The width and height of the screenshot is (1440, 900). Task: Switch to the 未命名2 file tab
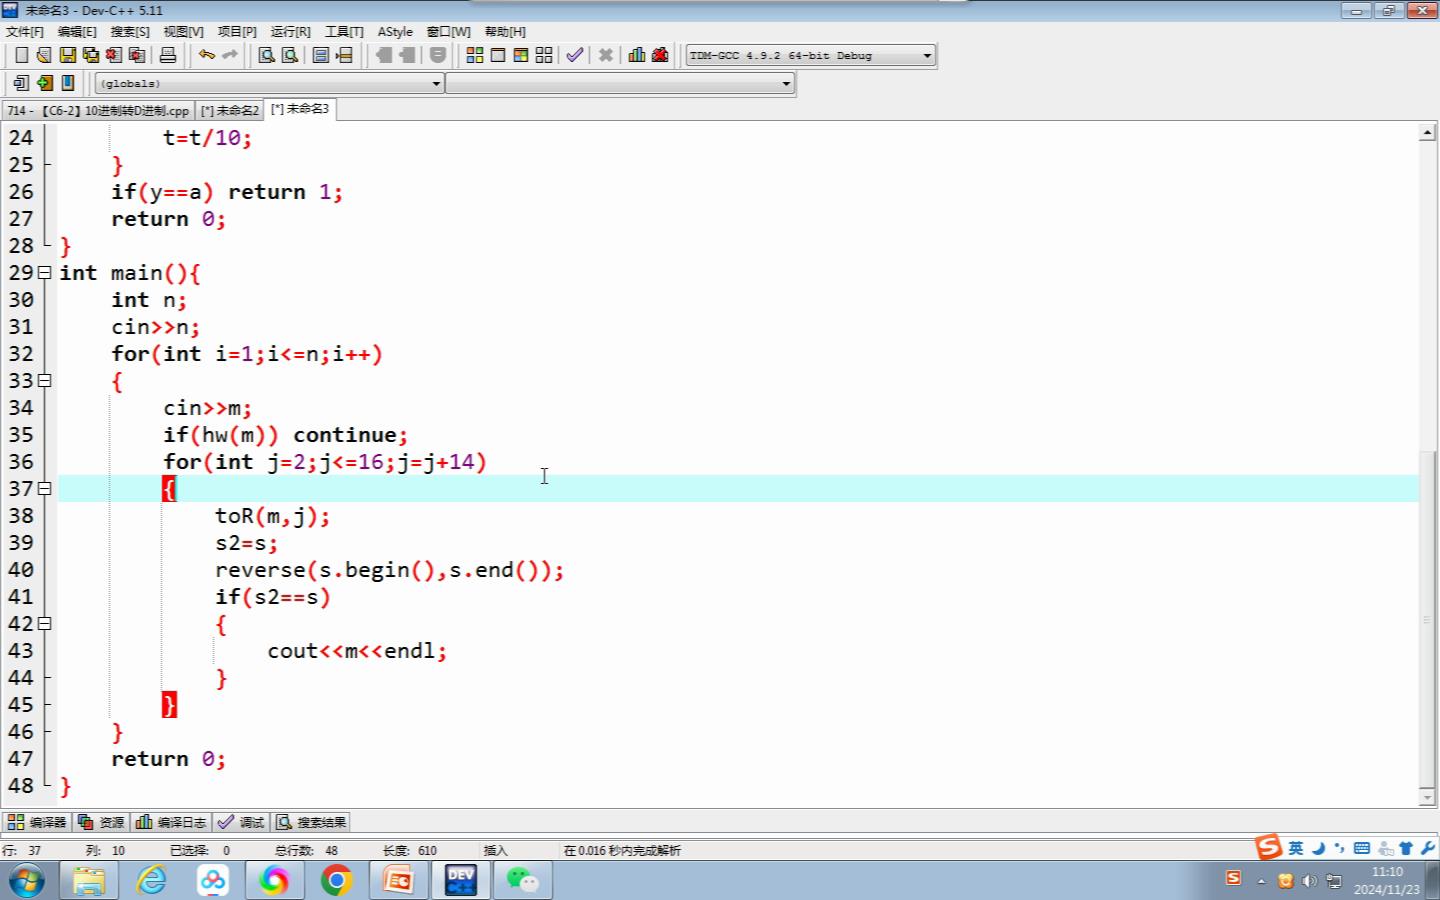(x=229, y=111)
